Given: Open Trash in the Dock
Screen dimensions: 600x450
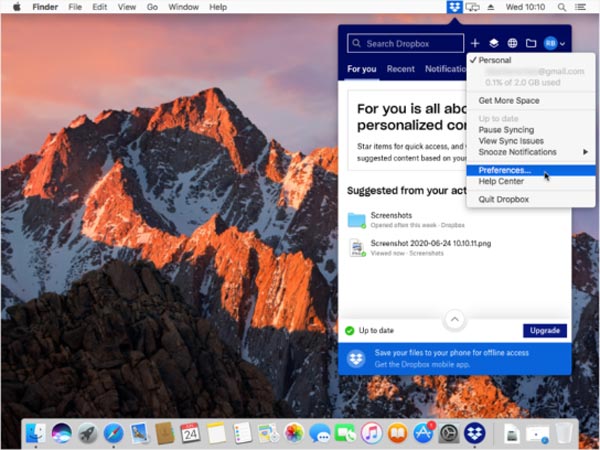Looking at the screenshot, I should click(564, 433).
